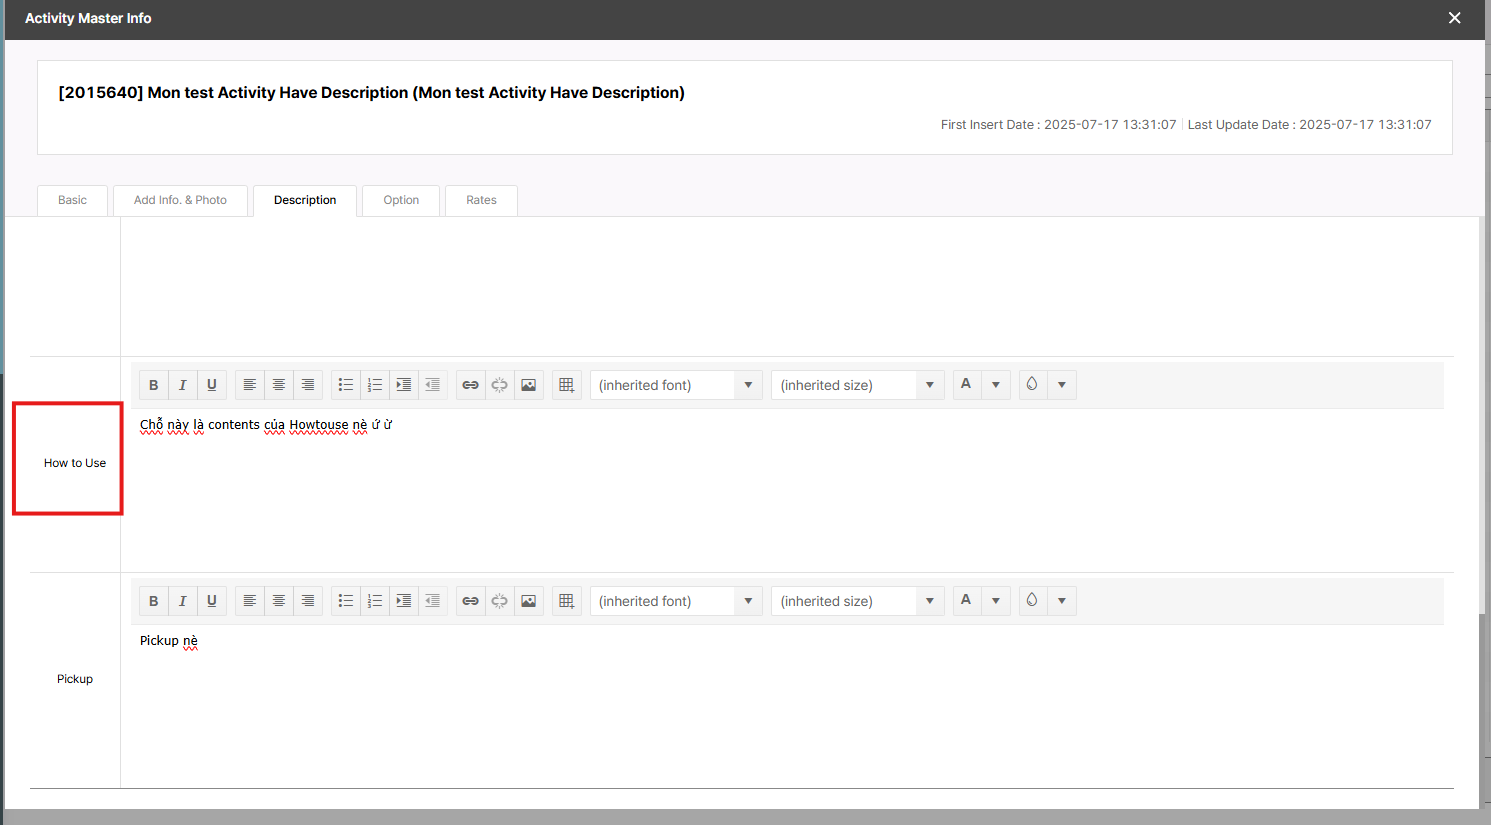Screen dimensions: 1491x825
Task: Outdent text in the Pickup editor
Action: 433,601
